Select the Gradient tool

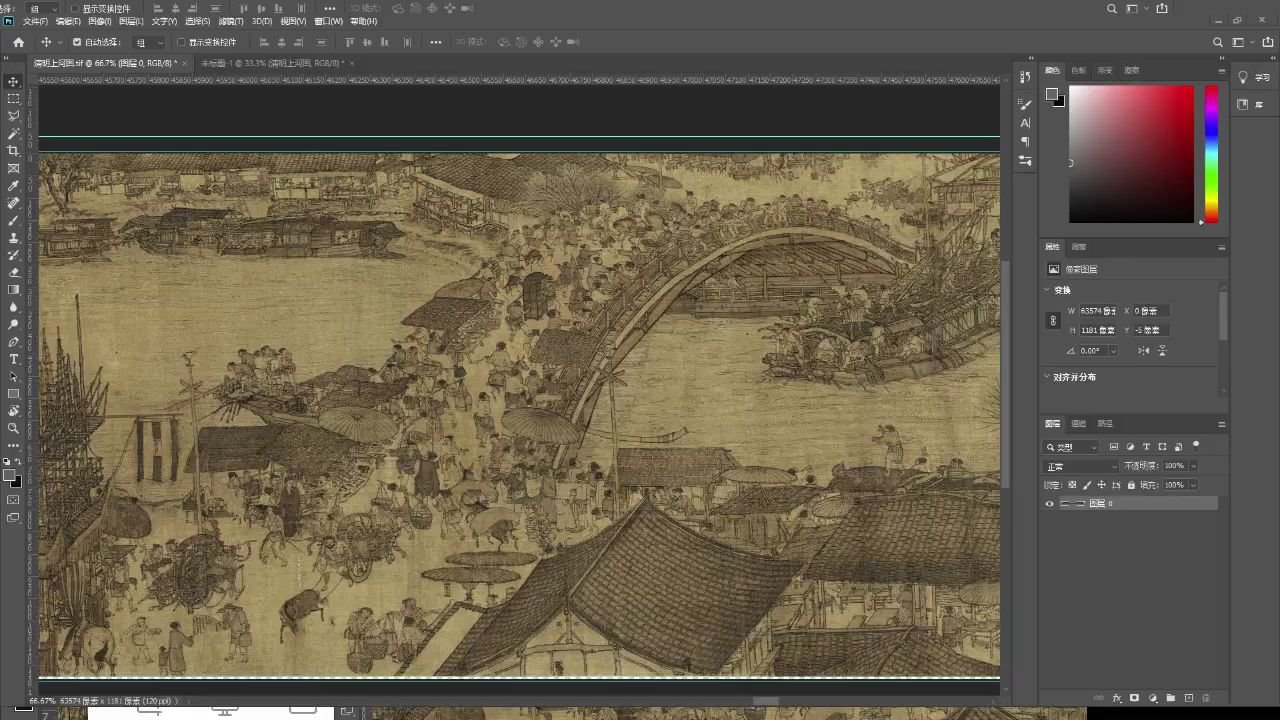[13, 290]
